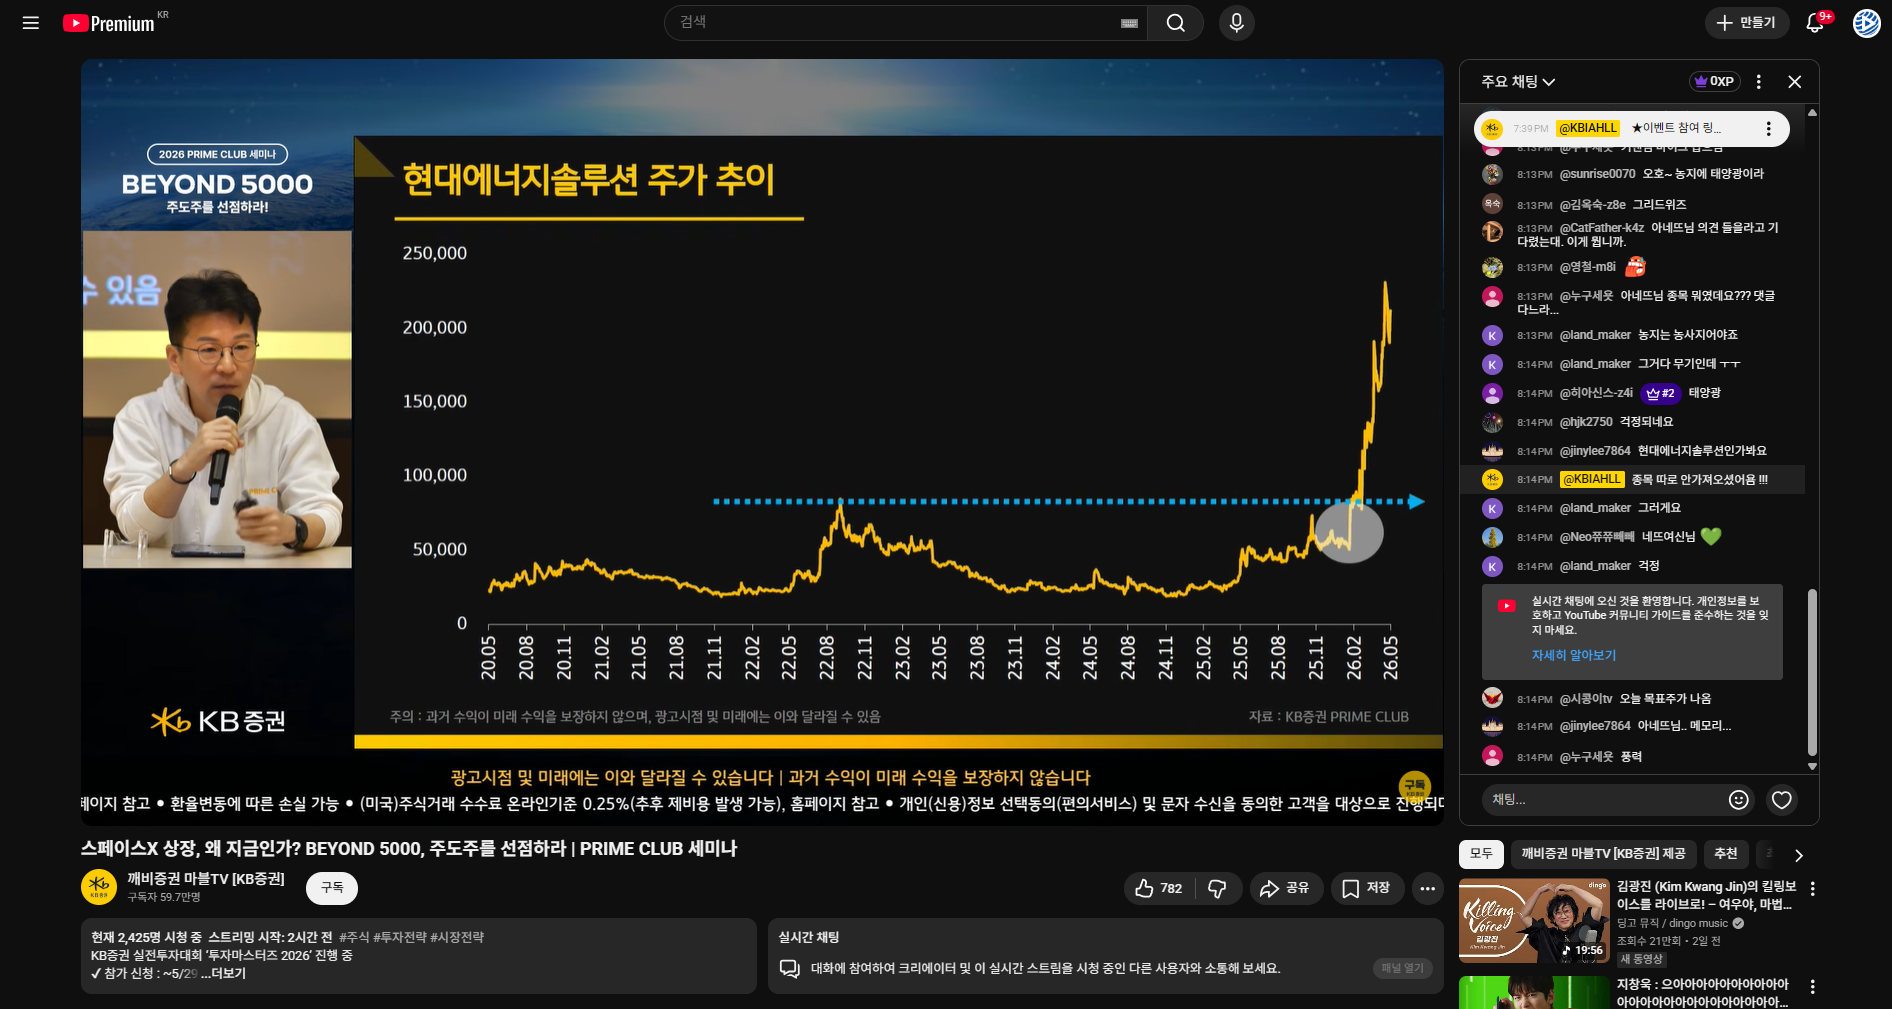Open the 깨비증권 마블TV [KB증권] channel name
The height and width of the screenshot is (1009, 1892).
tap(206, 879)
